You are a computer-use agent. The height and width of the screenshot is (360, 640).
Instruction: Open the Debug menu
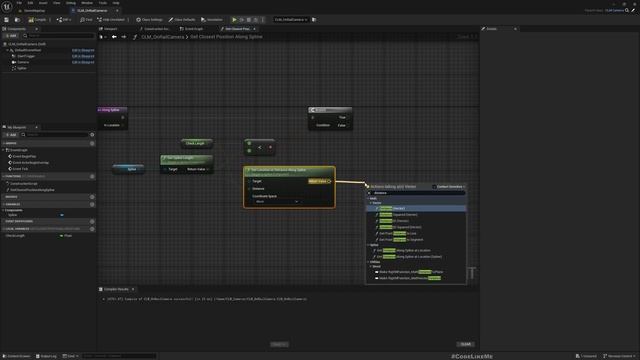(x=71, y=3)
